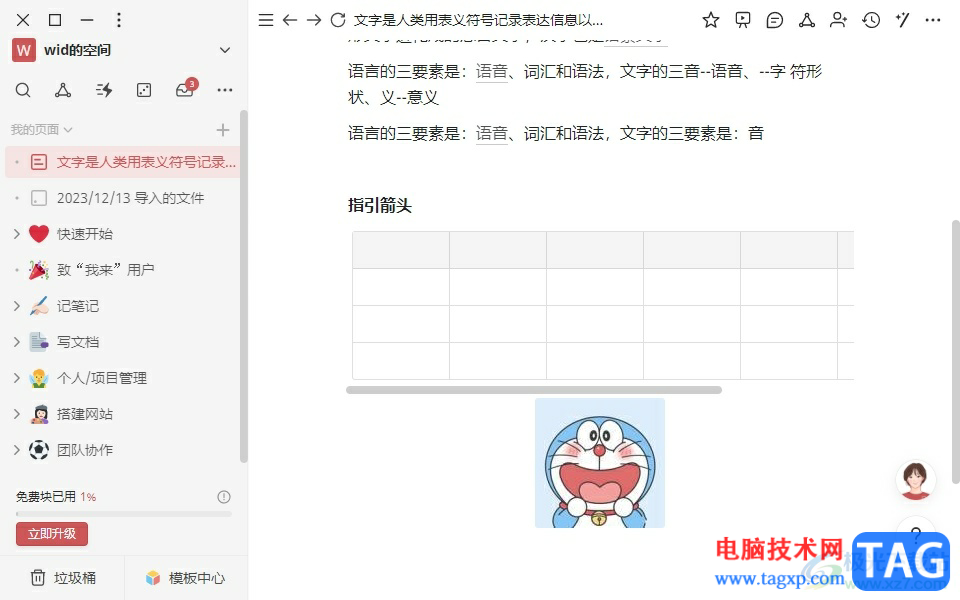Go forward using right arrow
Viewport: 960px width, 600px height.
point(313,20)
